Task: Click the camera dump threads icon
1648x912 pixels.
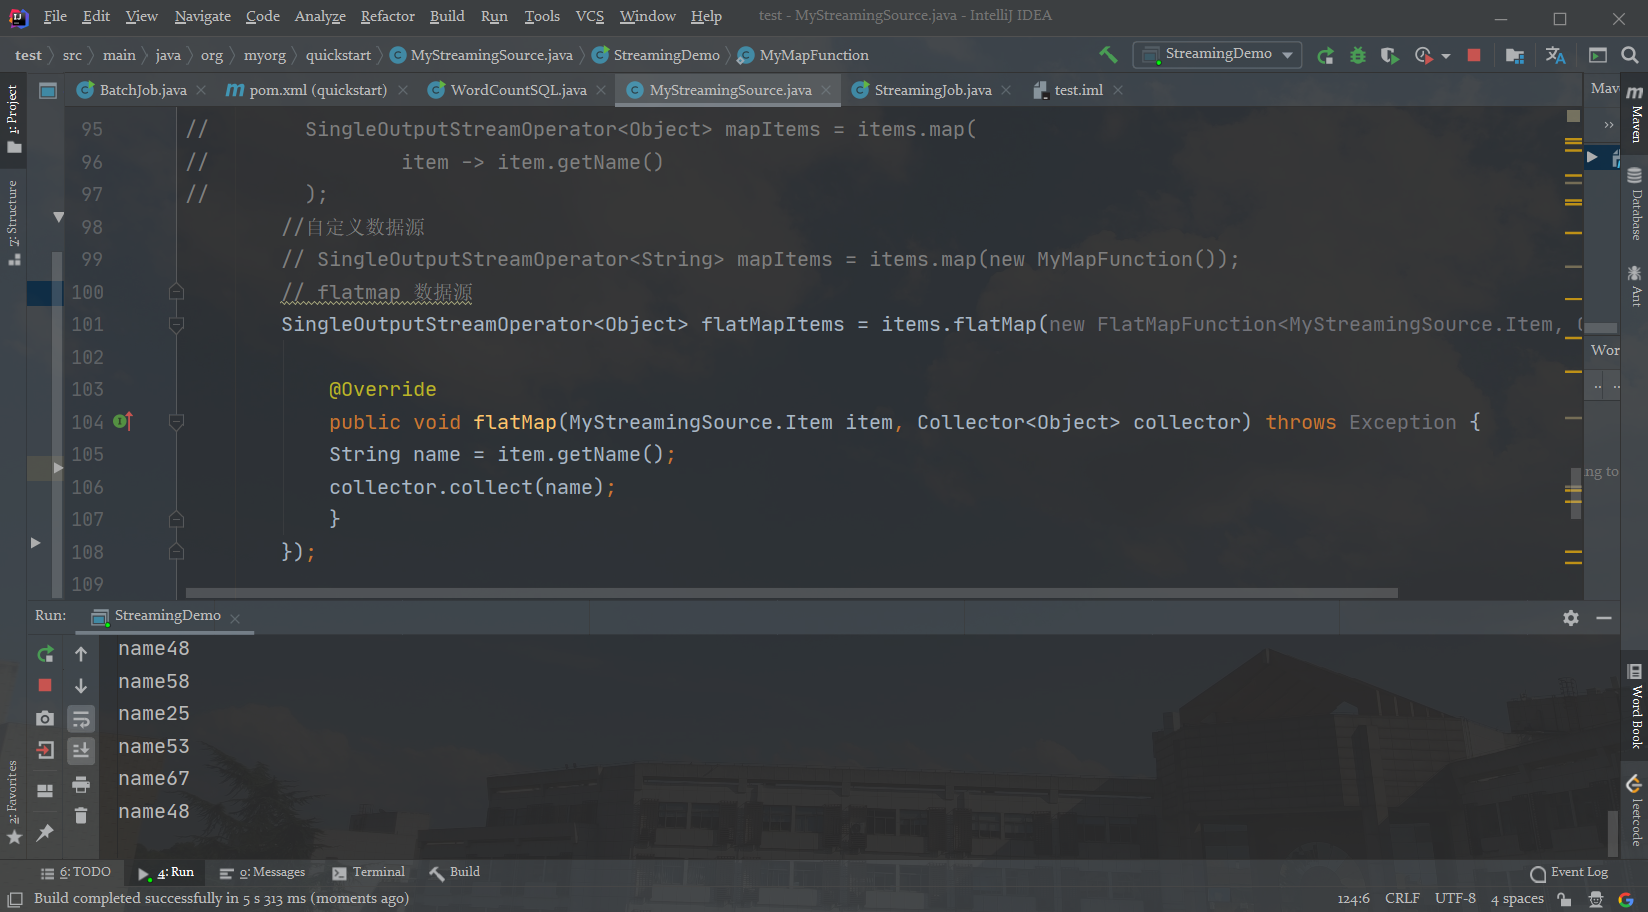Action: pos(45,718)
